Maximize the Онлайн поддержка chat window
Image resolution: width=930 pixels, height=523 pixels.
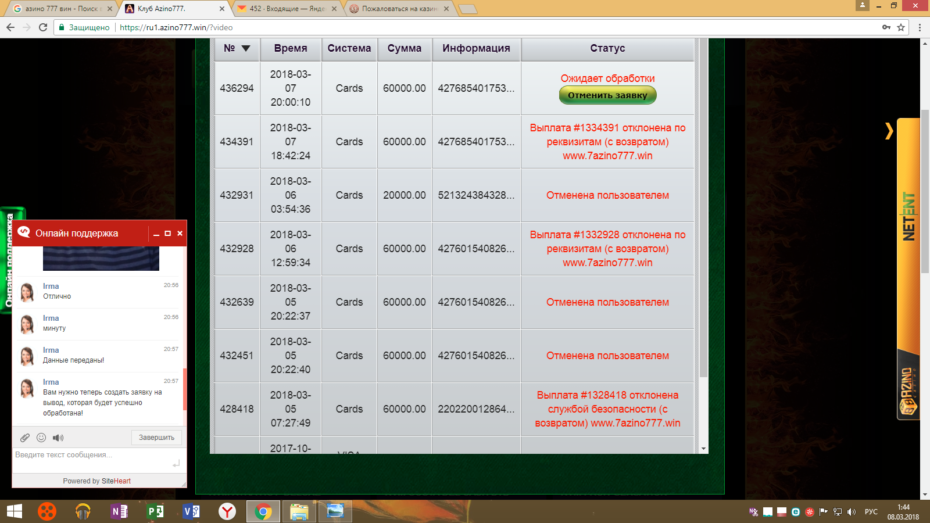[168, 234]
